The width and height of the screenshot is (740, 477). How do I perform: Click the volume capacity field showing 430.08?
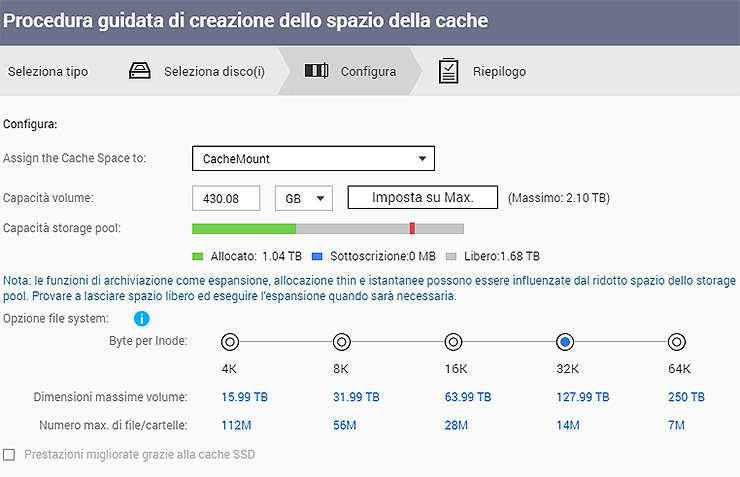(225, 198)
